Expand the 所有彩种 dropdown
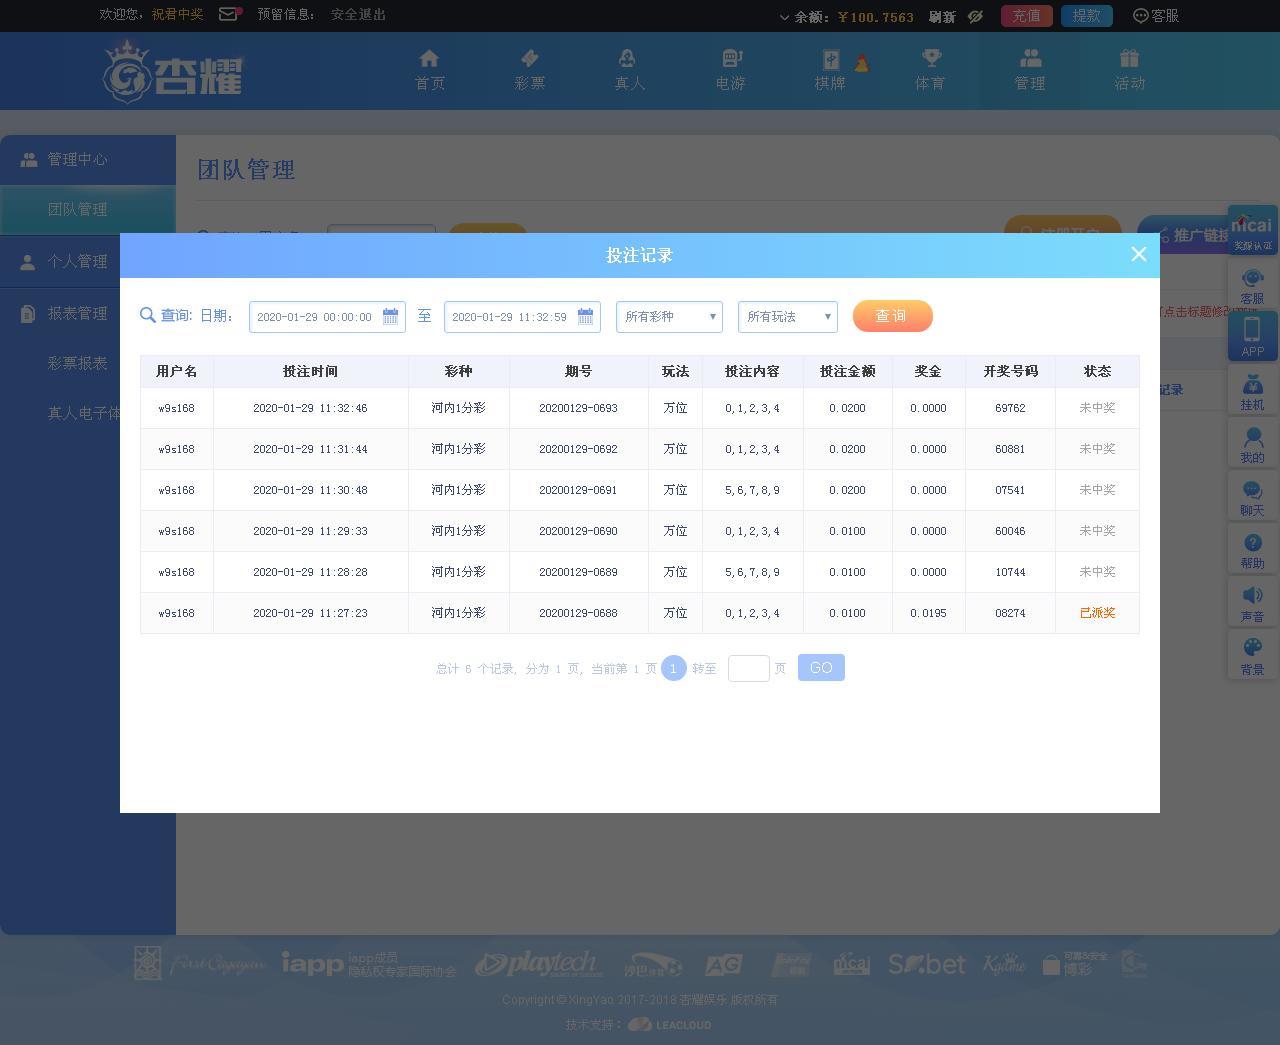This screenshot has height=1045, width=1280. [669, 316]
